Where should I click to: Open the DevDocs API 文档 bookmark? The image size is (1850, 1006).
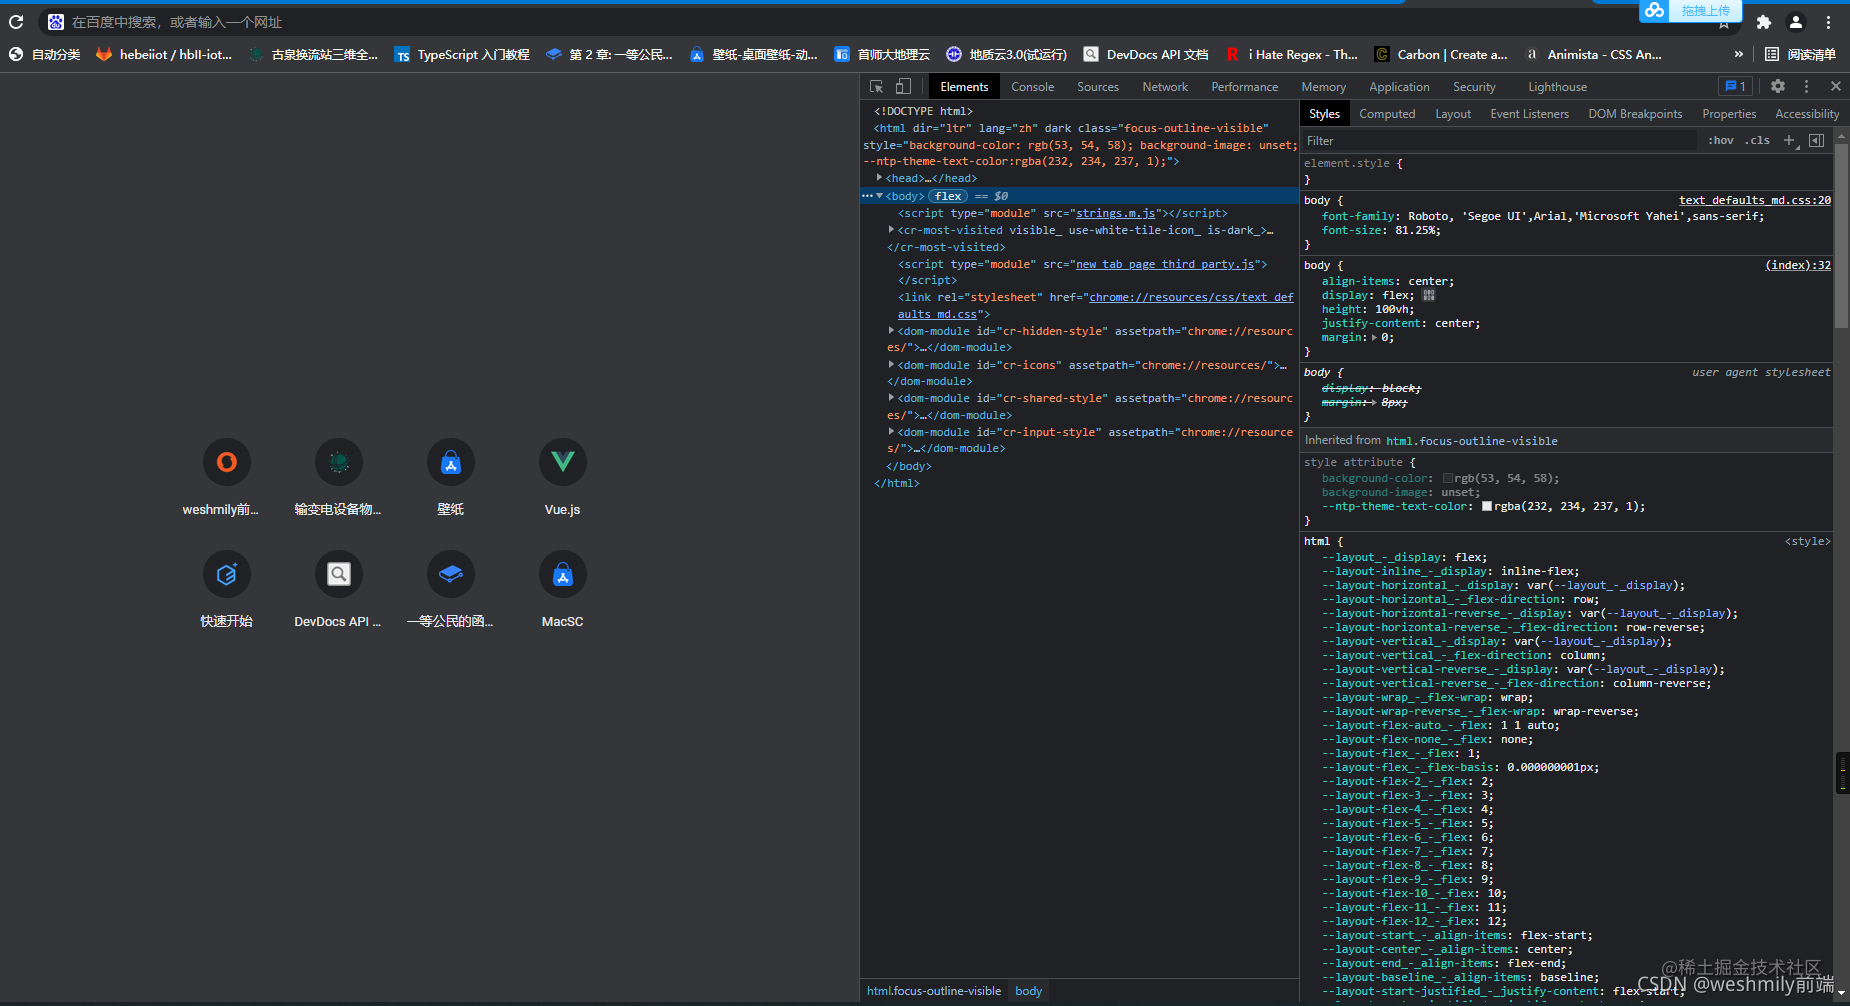[1146, 54]
